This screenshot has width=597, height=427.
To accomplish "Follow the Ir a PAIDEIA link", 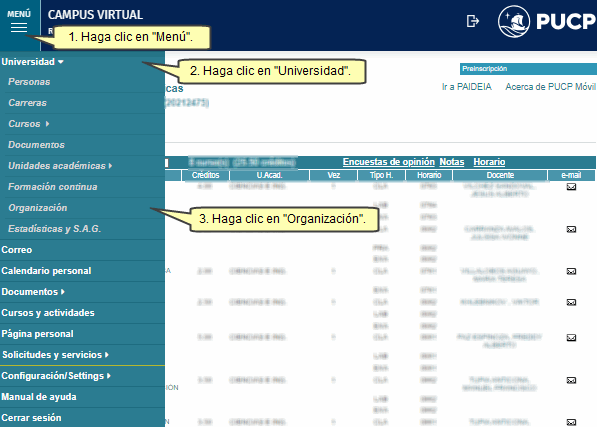I will pos(467,87).
